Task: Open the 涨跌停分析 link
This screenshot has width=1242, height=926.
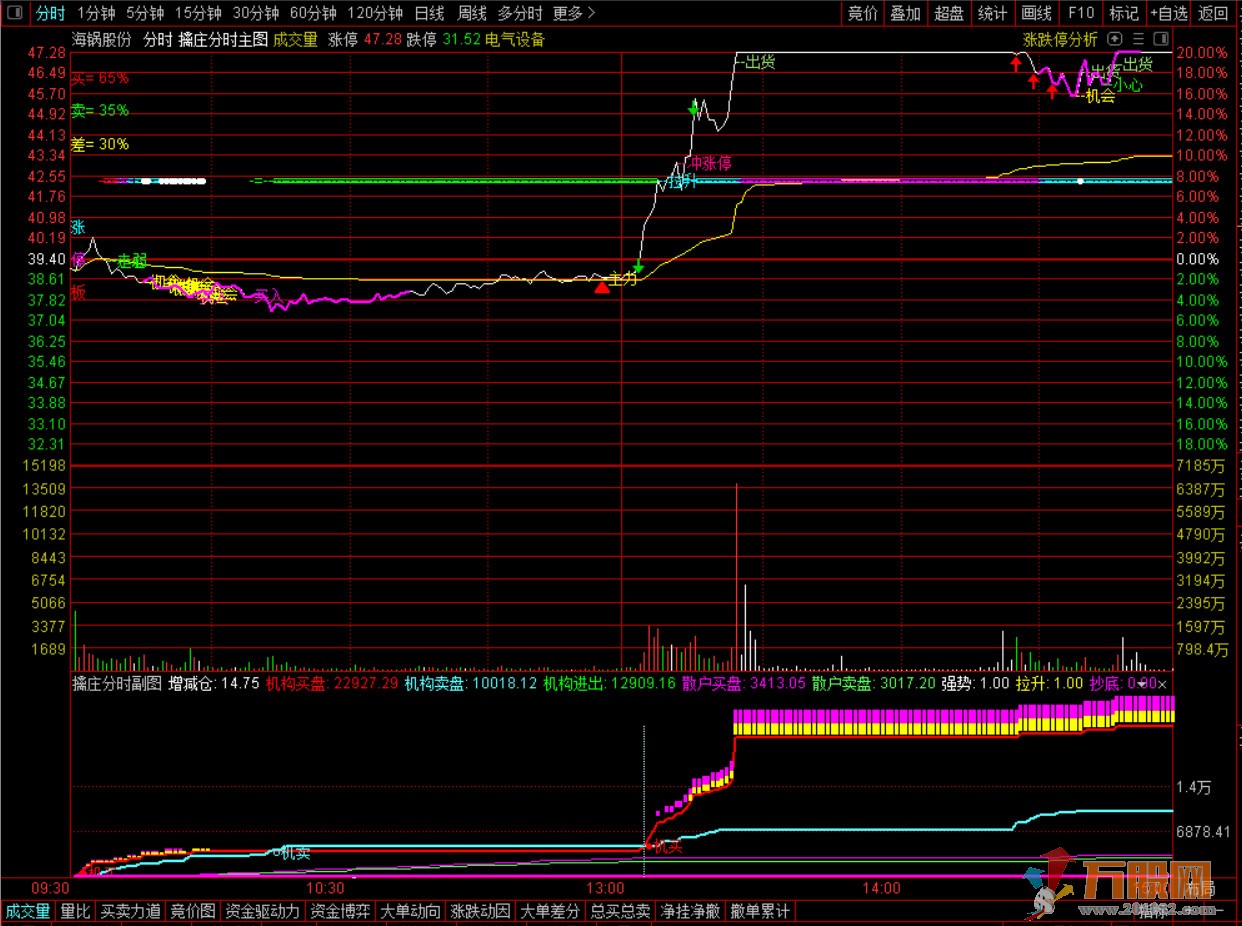Action: [x=1060, y=39]
